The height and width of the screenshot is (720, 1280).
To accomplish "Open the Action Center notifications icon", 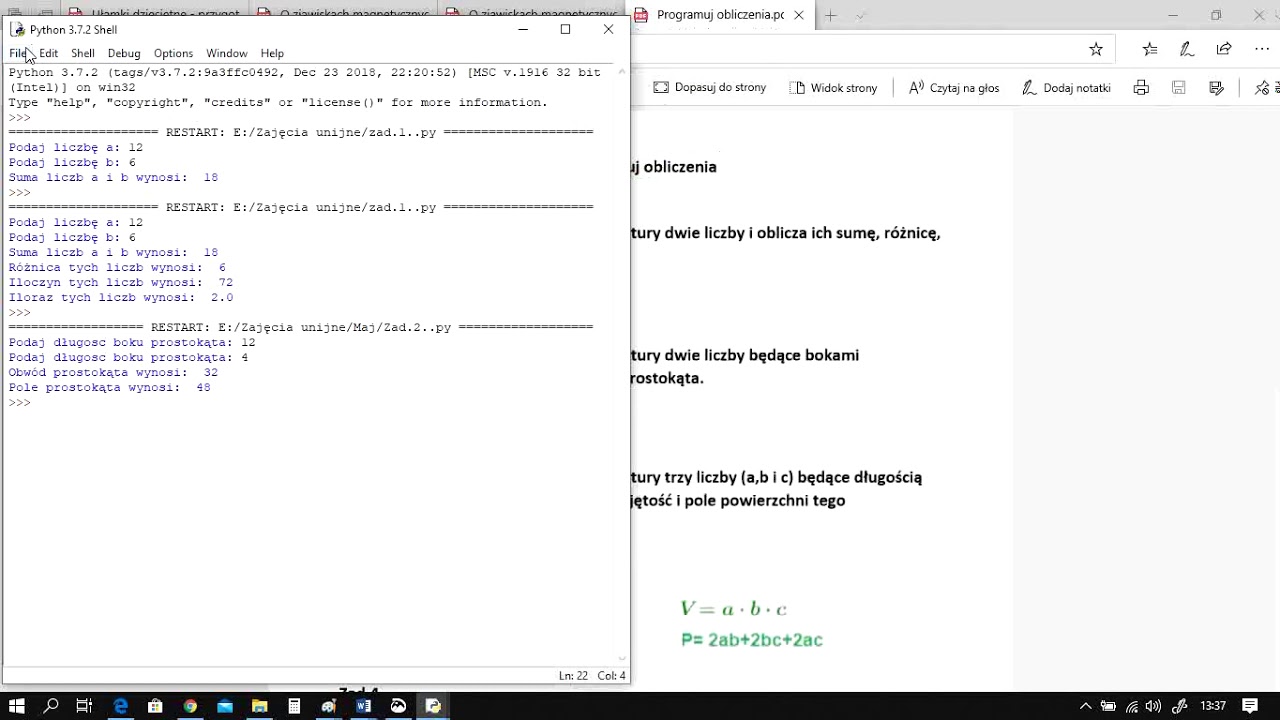I will coord(1250,706).
